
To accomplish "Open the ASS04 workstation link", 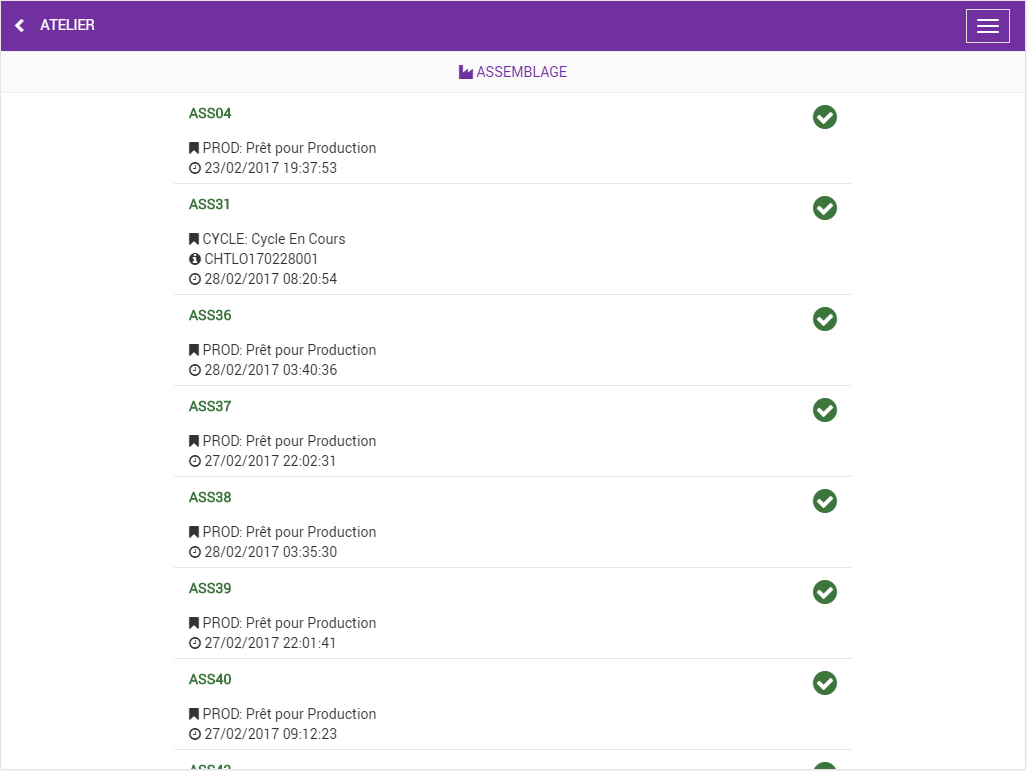I will [x=210, y=113].
